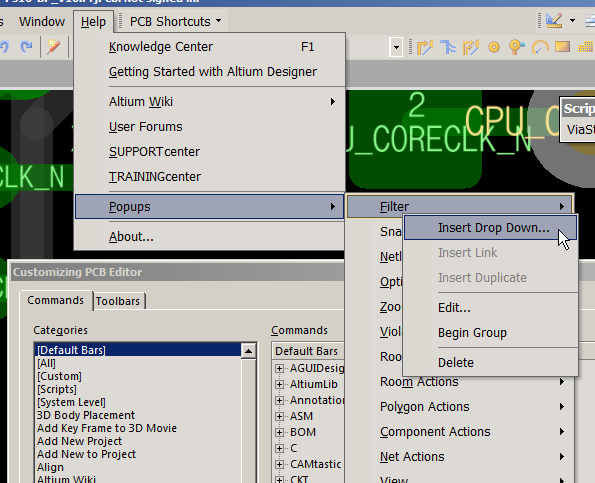The image size is (595, 483).
Task: Select Add Key Frame to 3D Movie
Action: tap(138, 428)
